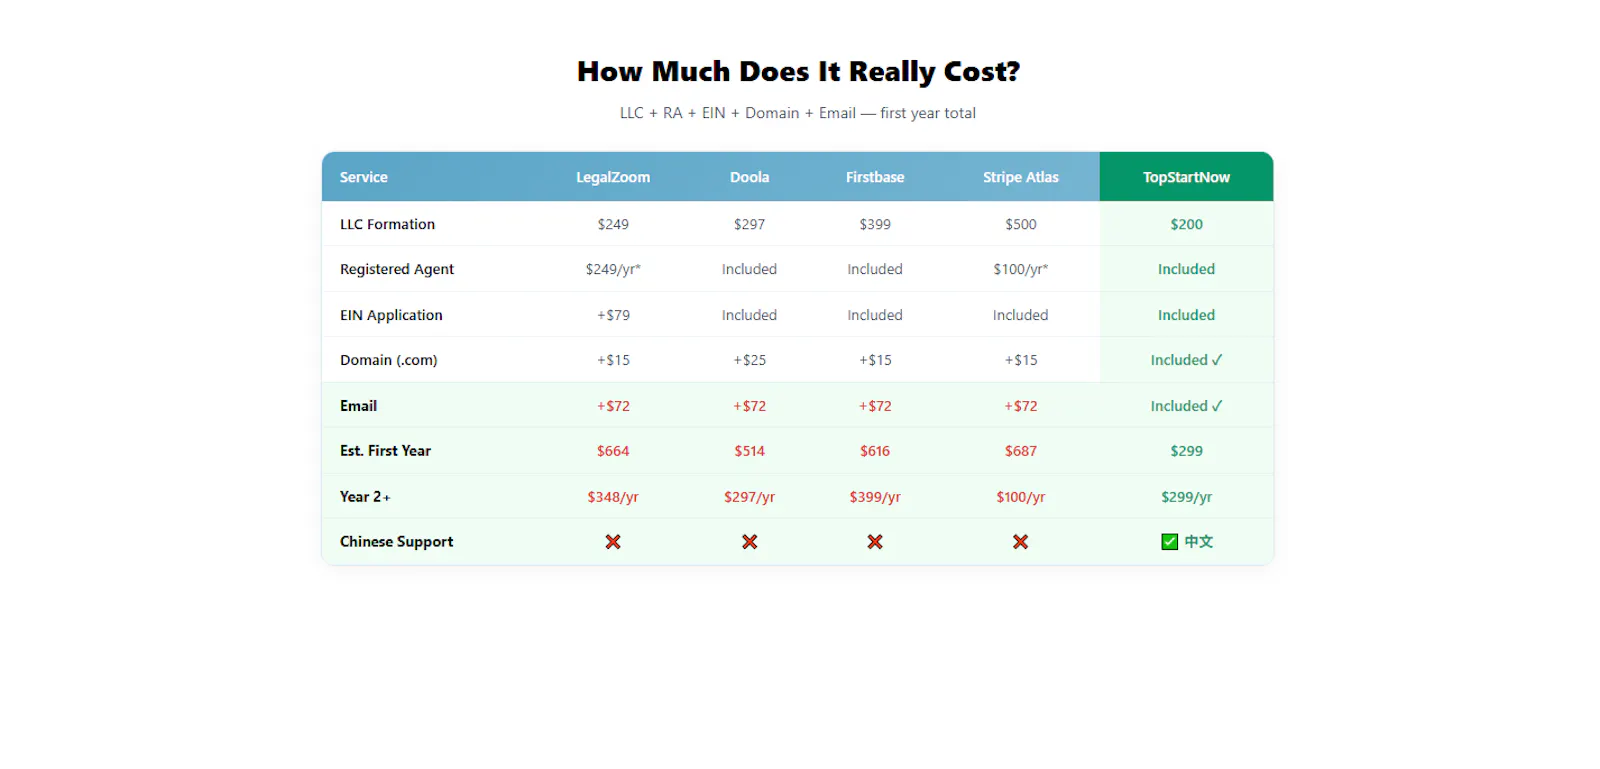Click the 'Registered Agent' row label
The width and height of the screenshot is (1600, 769).
tap(396, 269)
